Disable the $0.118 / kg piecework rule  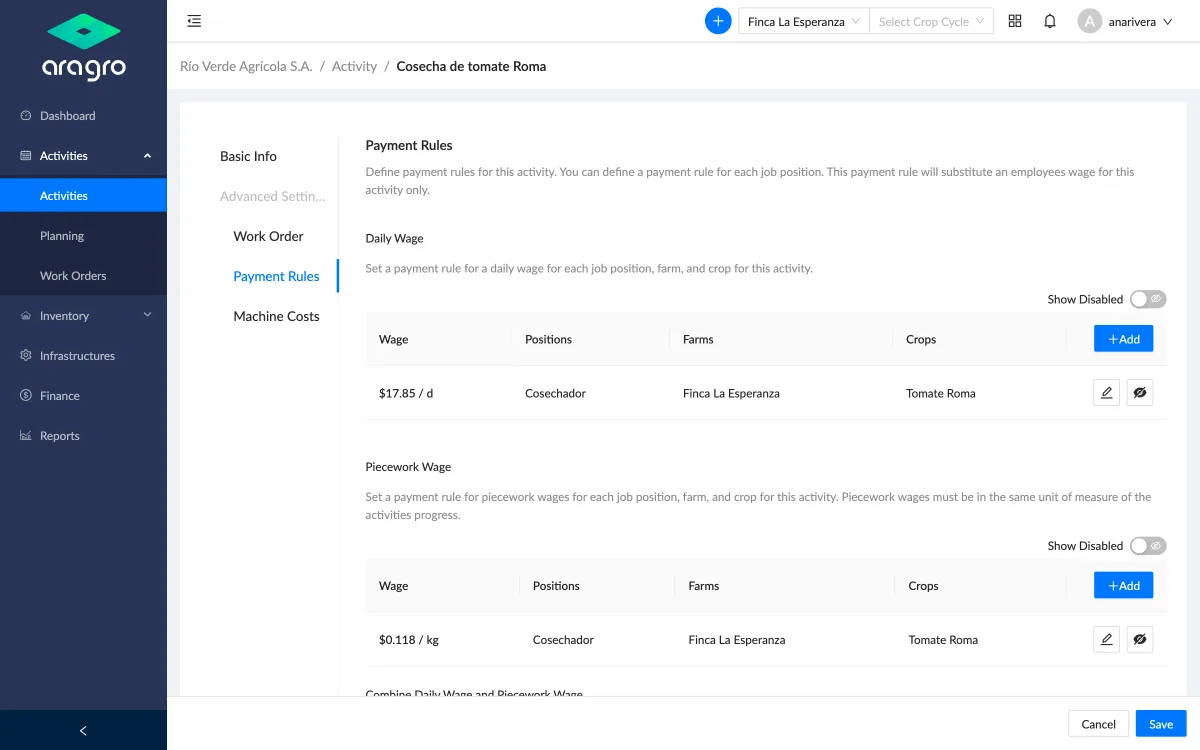(1140, 640)
